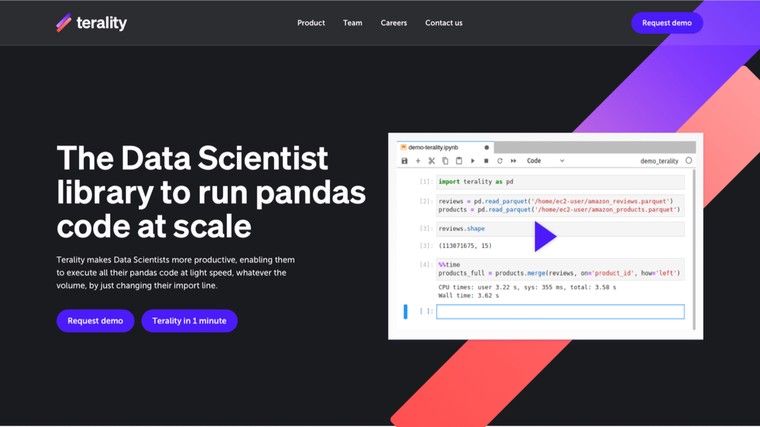This screenshot has width=760, height=427.
Task: Click the add cell plus icon
Action: [x=418, y=161]
